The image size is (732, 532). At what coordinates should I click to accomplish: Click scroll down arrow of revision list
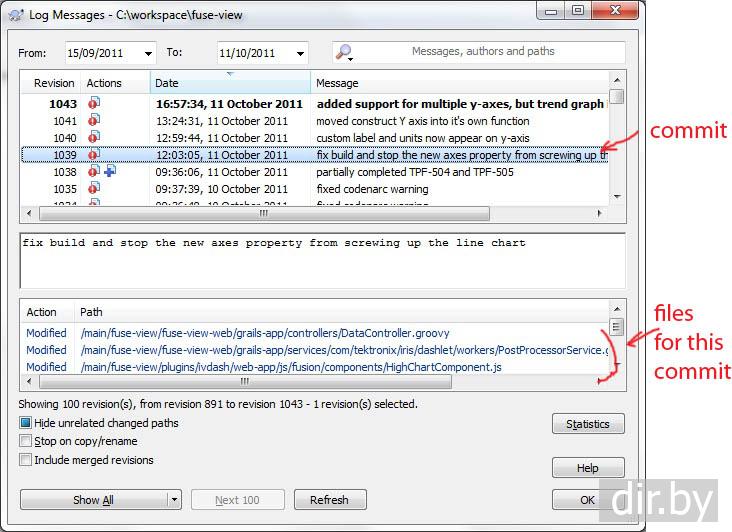(617, 196)
